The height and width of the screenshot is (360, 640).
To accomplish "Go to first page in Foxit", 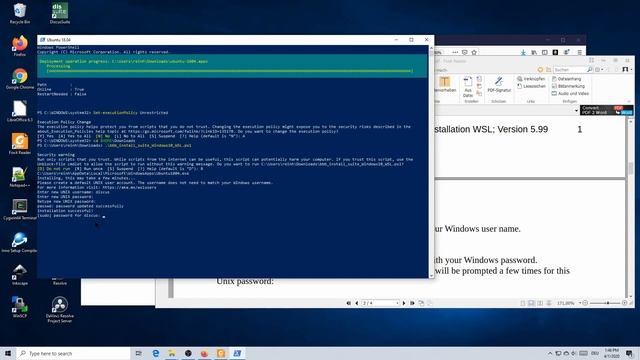I will pyautogui.click(x=349, y=303).
